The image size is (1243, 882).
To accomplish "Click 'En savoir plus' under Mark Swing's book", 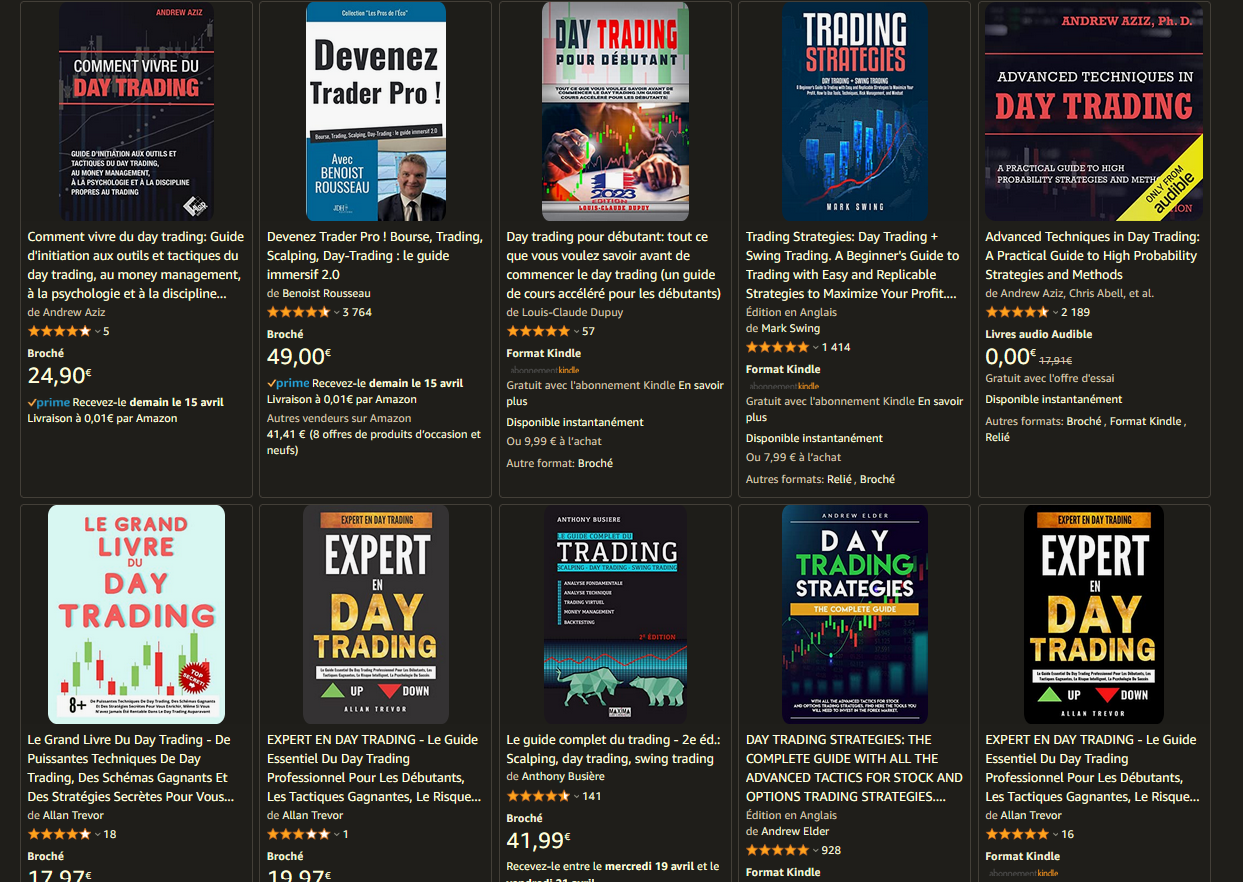I will [855, 409].
